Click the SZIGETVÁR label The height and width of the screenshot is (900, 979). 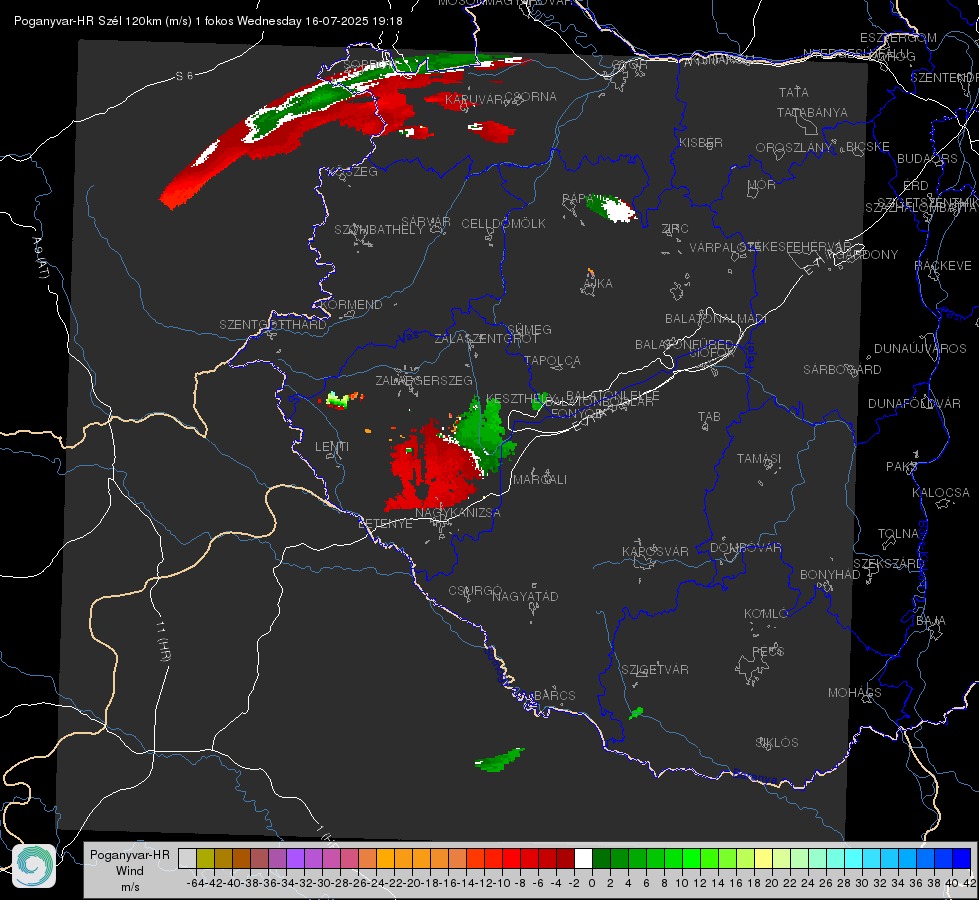point(655,670)
